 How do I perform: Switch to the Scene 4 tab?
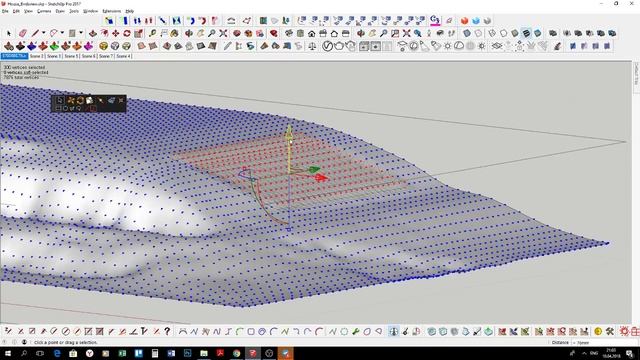click(123, 56)
